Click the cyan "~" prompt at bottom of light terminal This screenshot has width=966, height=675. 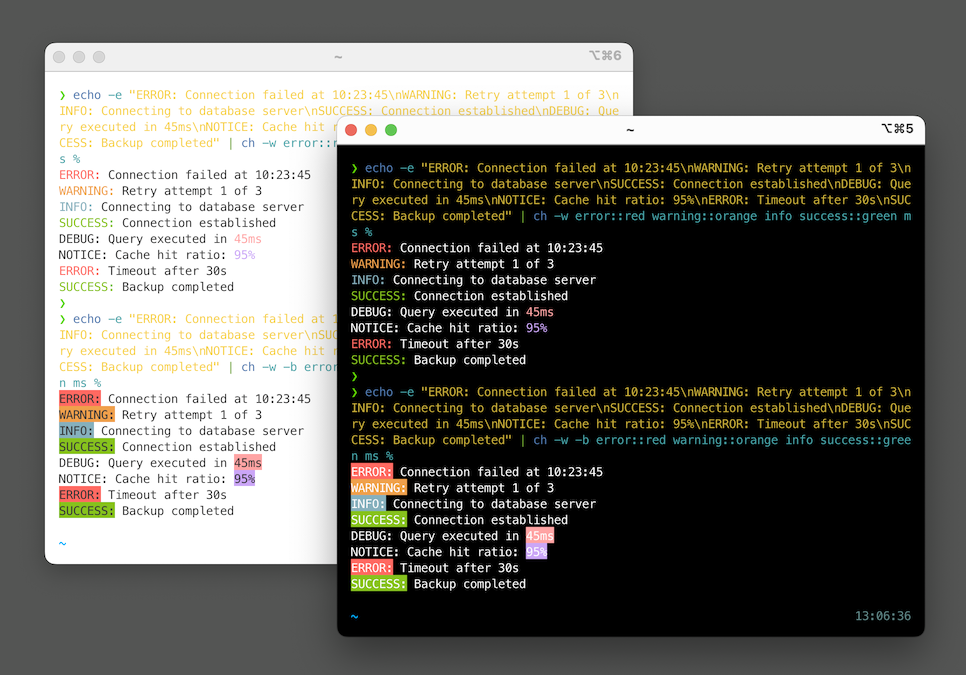(62, 544)
